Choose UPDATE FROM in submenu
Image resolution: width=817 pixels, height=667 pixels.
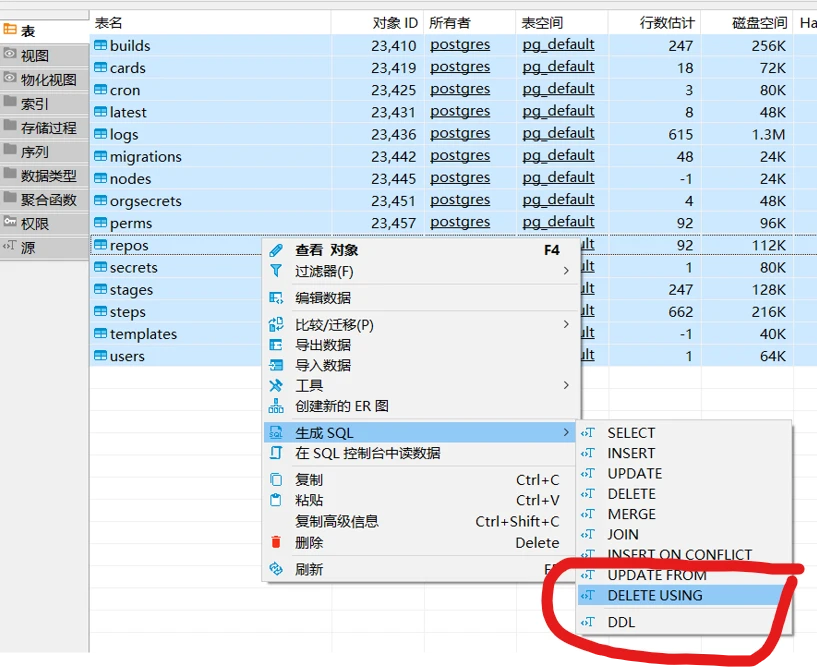tap(684, 575)
